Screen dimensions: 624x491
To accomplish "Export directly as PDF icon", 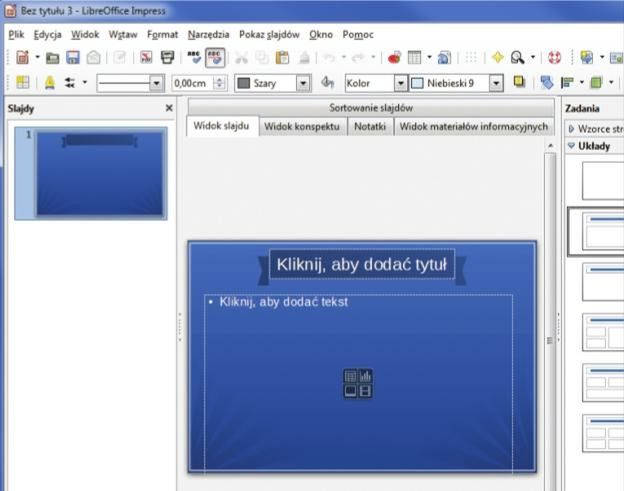I will (x=146, y=58).
